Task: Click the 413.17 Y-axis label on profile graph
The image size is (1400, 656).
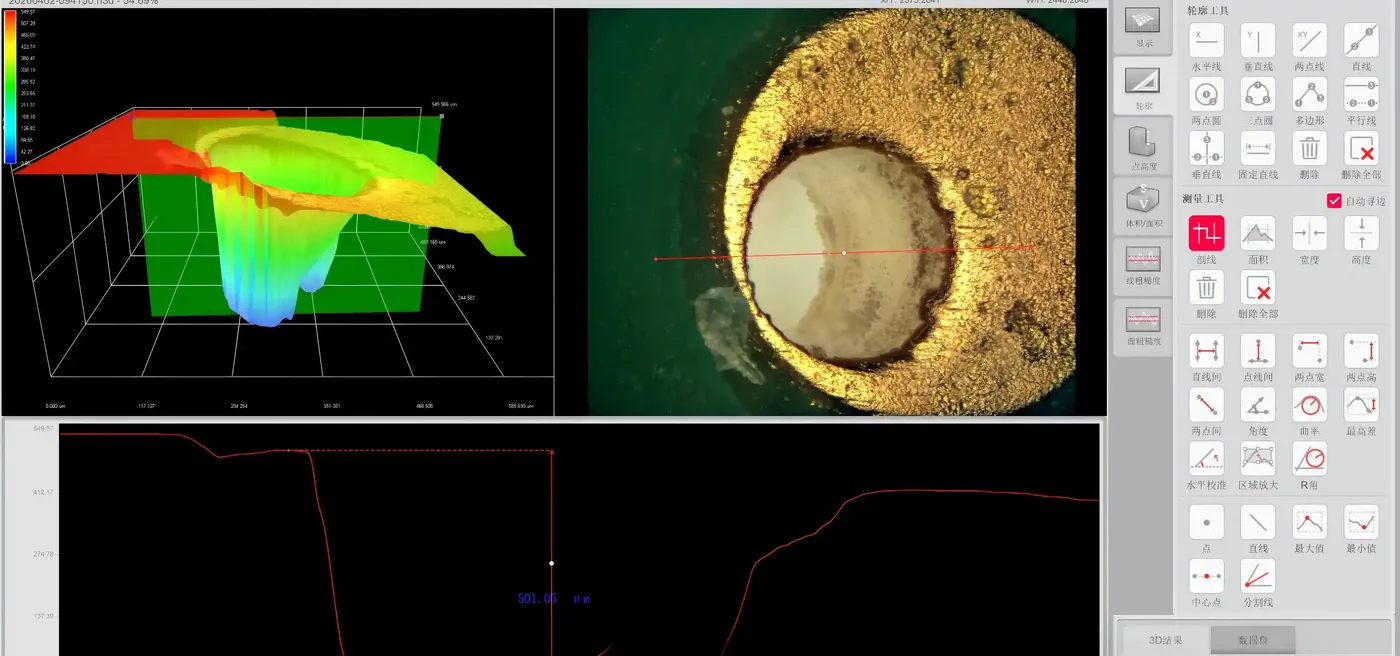Action: [x=43, y=492]
